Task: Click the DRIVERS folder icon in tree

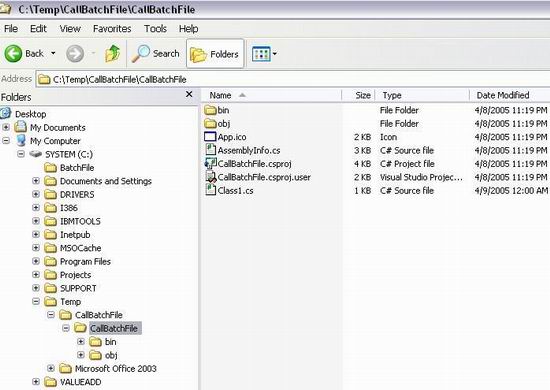Action: (x=51, y=194)
